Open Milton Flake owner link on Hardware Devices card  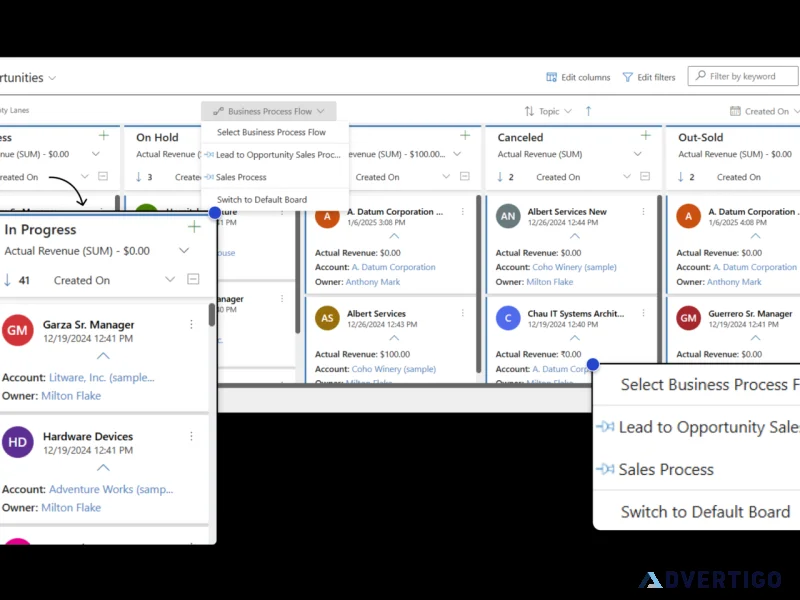pos(71,508)
